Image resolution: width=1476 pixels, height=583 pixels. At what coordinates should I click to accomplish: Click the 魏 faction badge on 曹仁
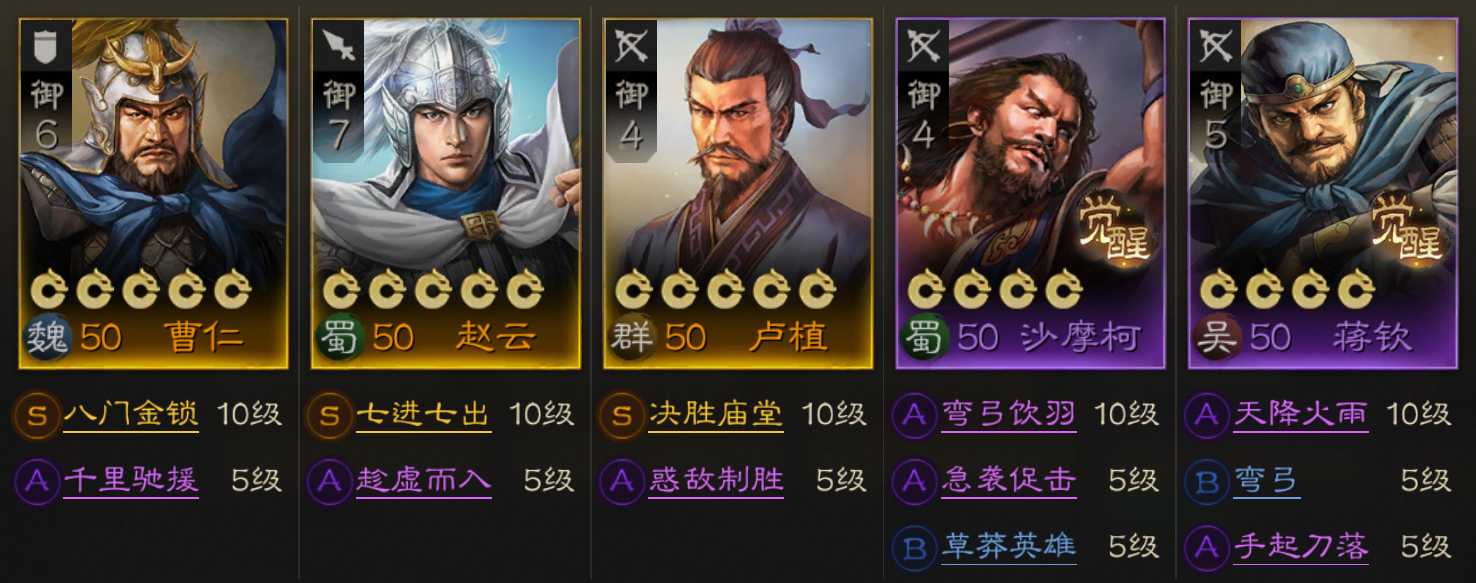point(46,337)
